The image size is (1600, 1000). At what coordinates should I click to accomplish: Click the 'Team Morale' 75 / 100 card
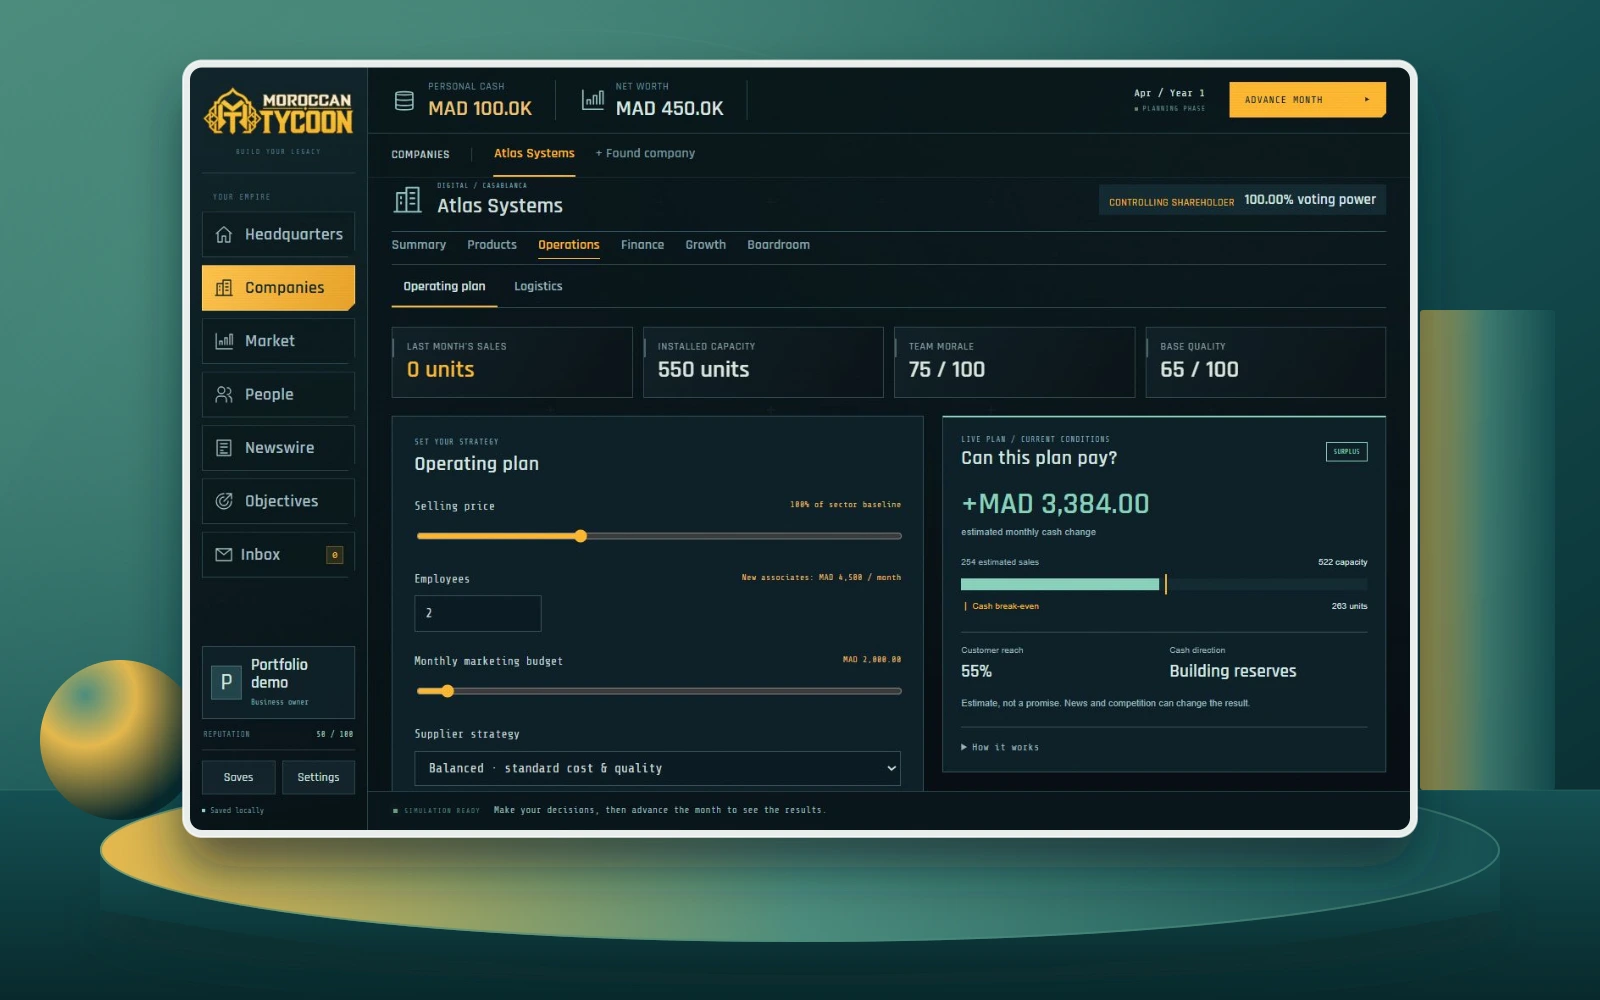(x=1014, y=362)
